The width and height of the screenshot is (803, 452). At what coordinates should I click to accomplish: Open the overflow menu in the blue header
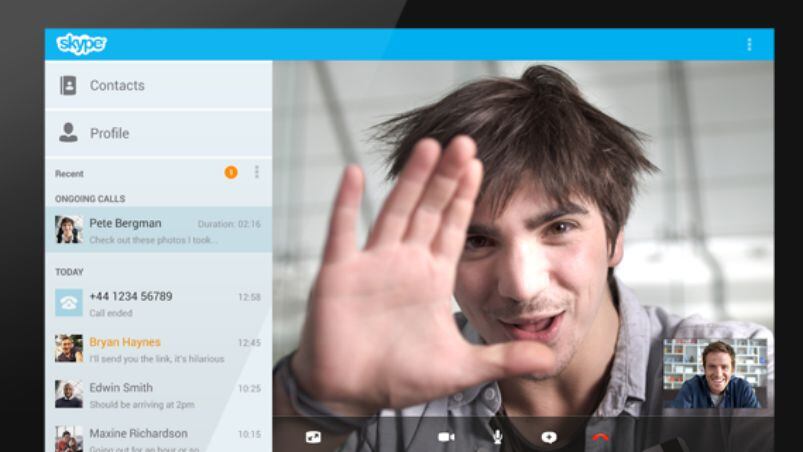tap(749, 45)
